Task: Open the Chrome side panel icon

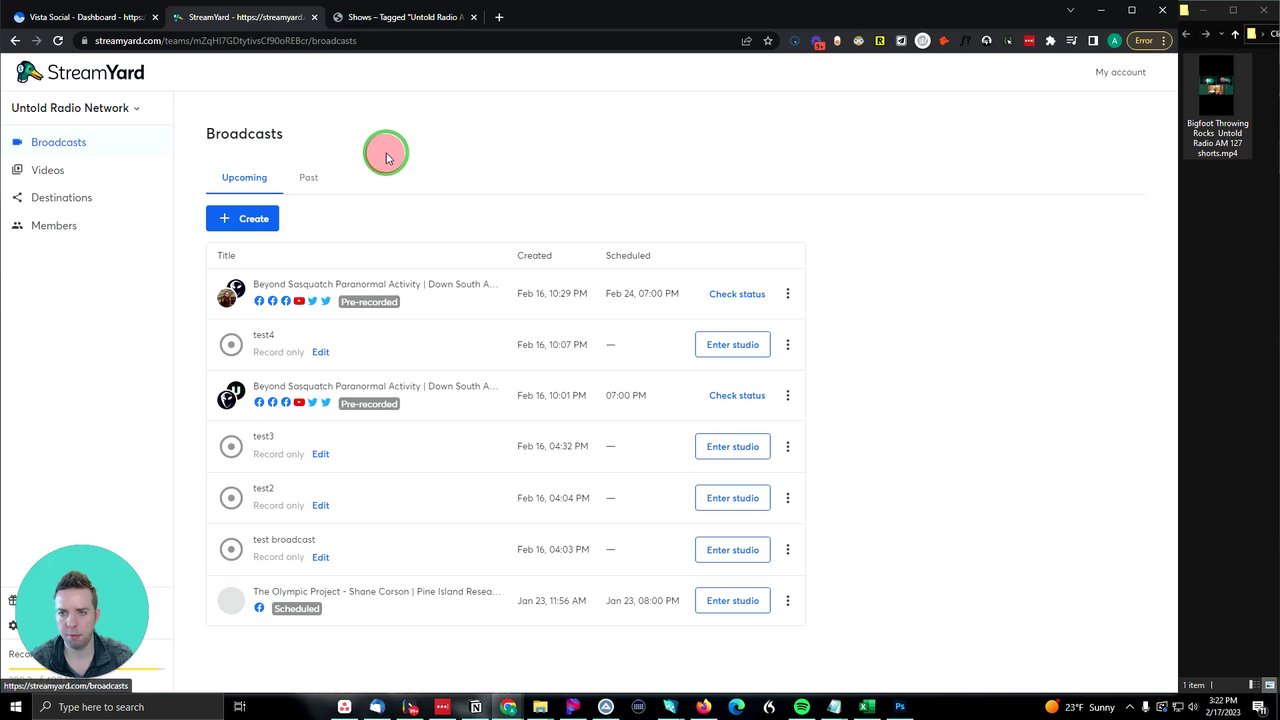Action: click(x=1093, y=41)
